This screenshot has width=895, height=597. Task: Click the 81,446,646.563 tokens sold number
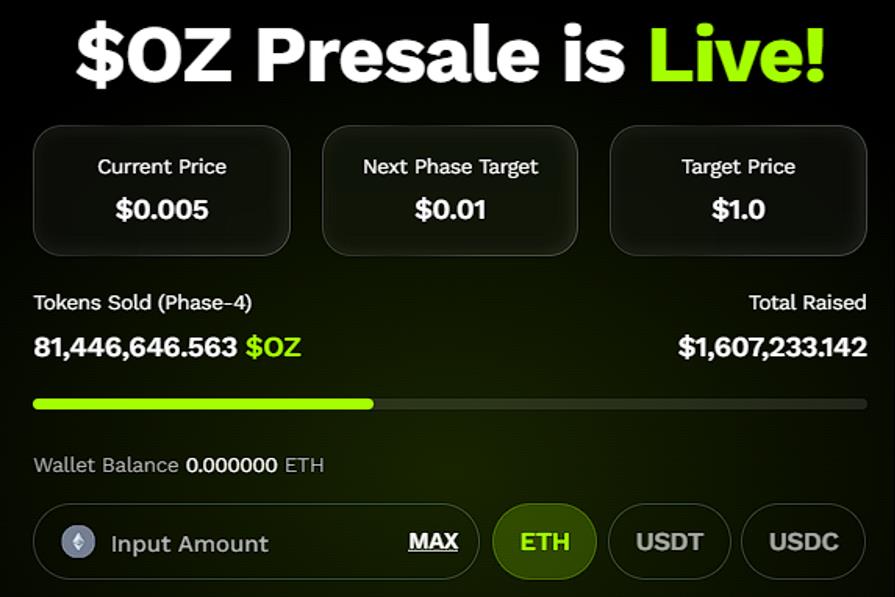click(x=135, y=347)
